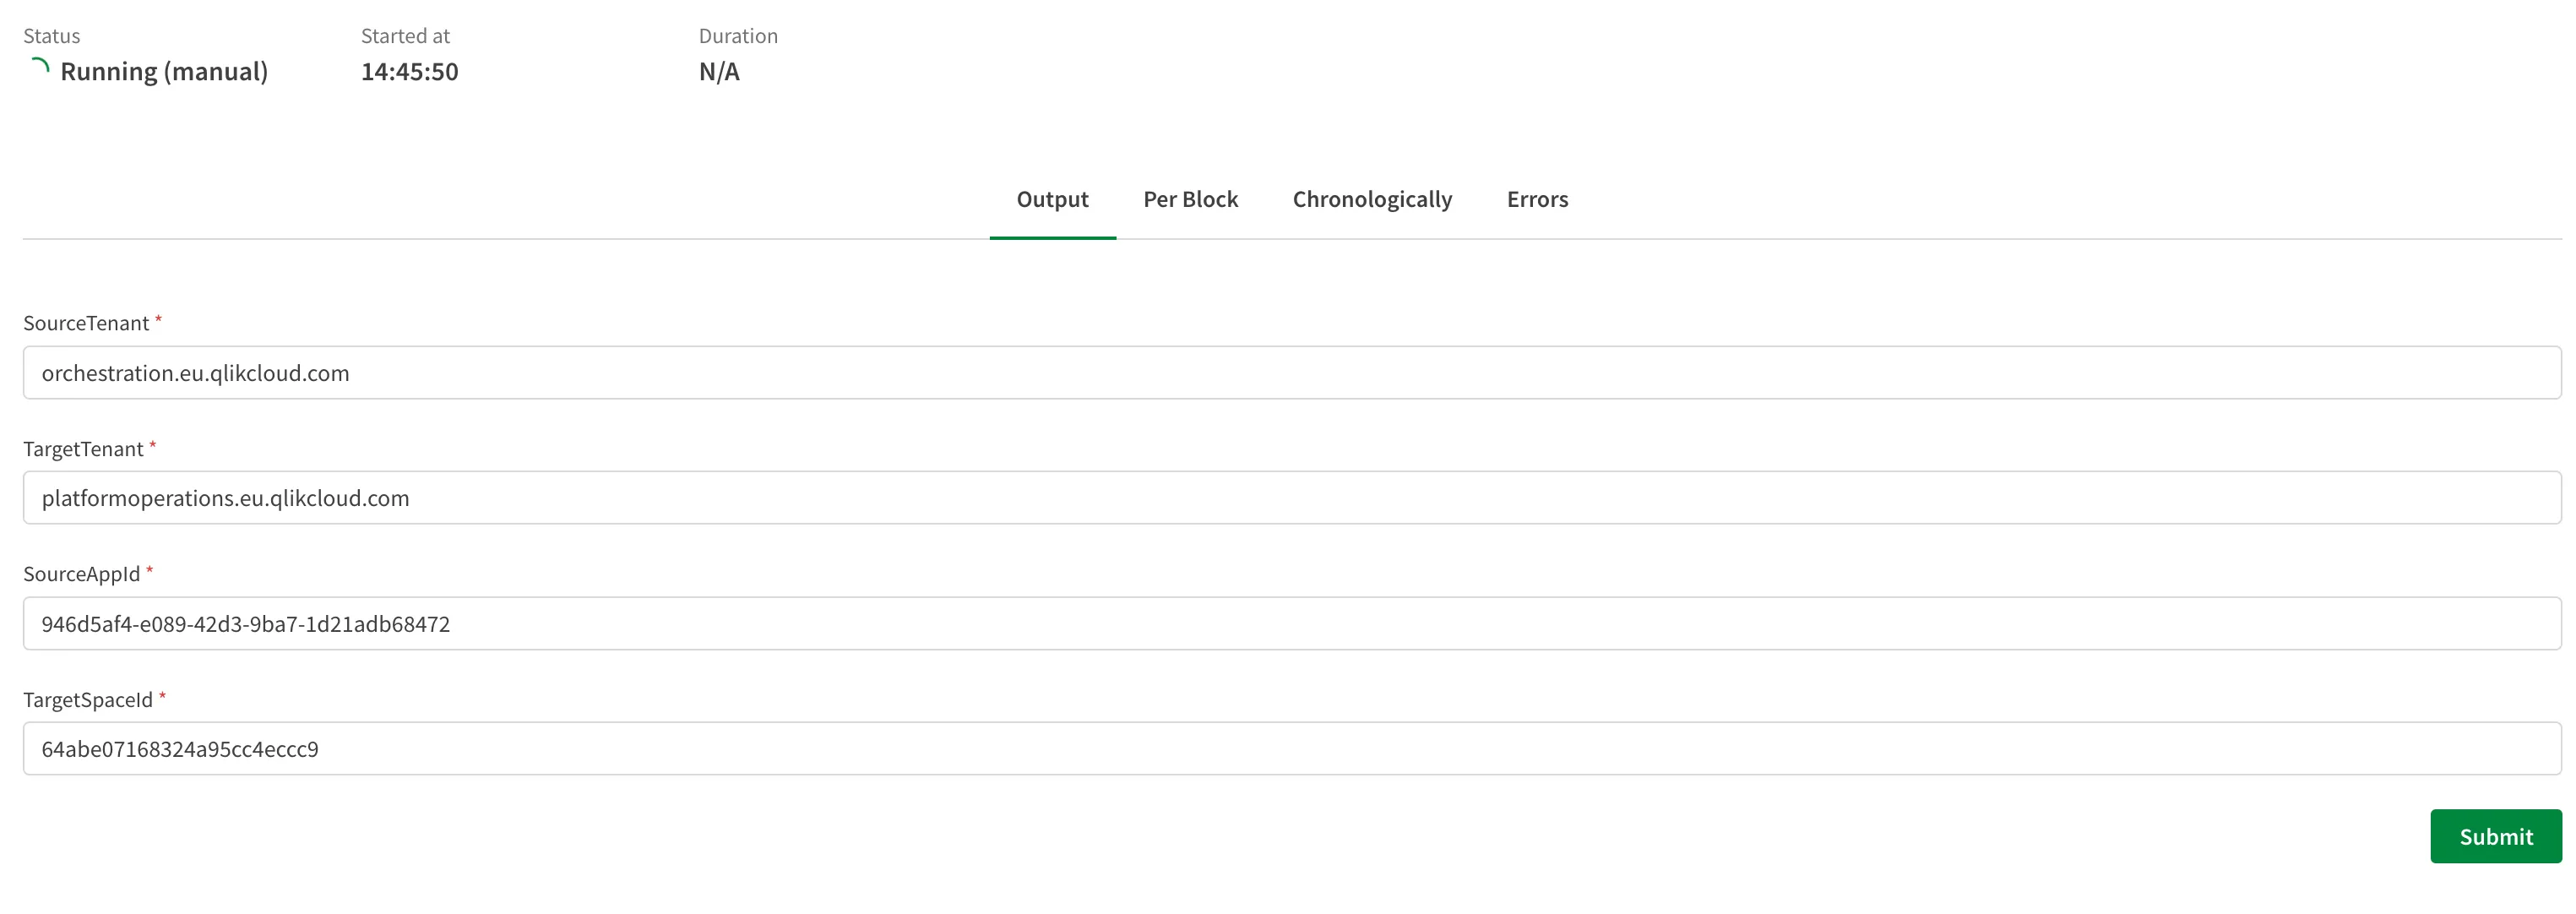Click the TargetSpaceId field label
2576x914 pixels.
tap(88, 700)
